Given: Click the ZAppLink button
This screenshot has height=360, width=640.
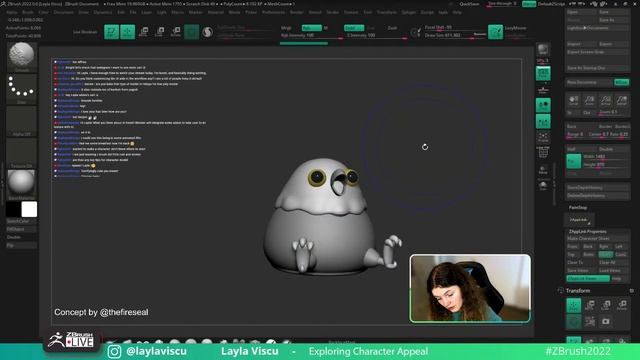Looking at the screenshot, I should (x=580, y=220).
